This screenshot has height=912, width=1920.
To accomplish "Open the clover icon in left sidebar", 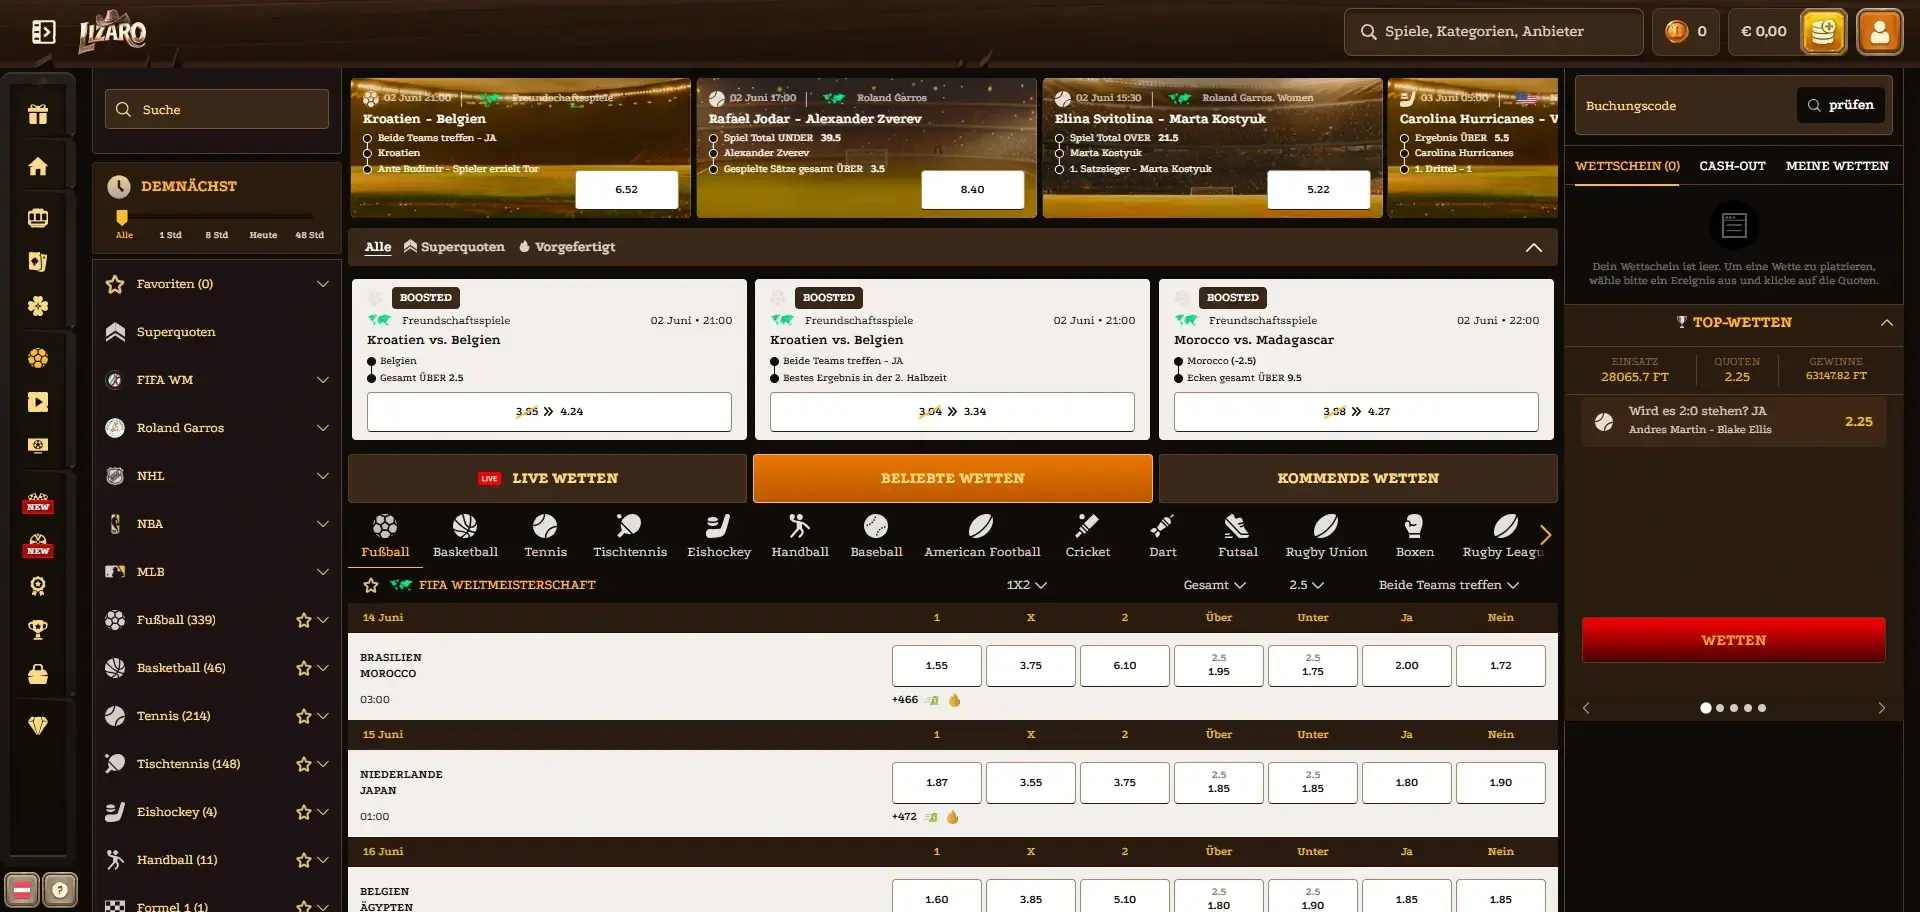I will [38, 306].
